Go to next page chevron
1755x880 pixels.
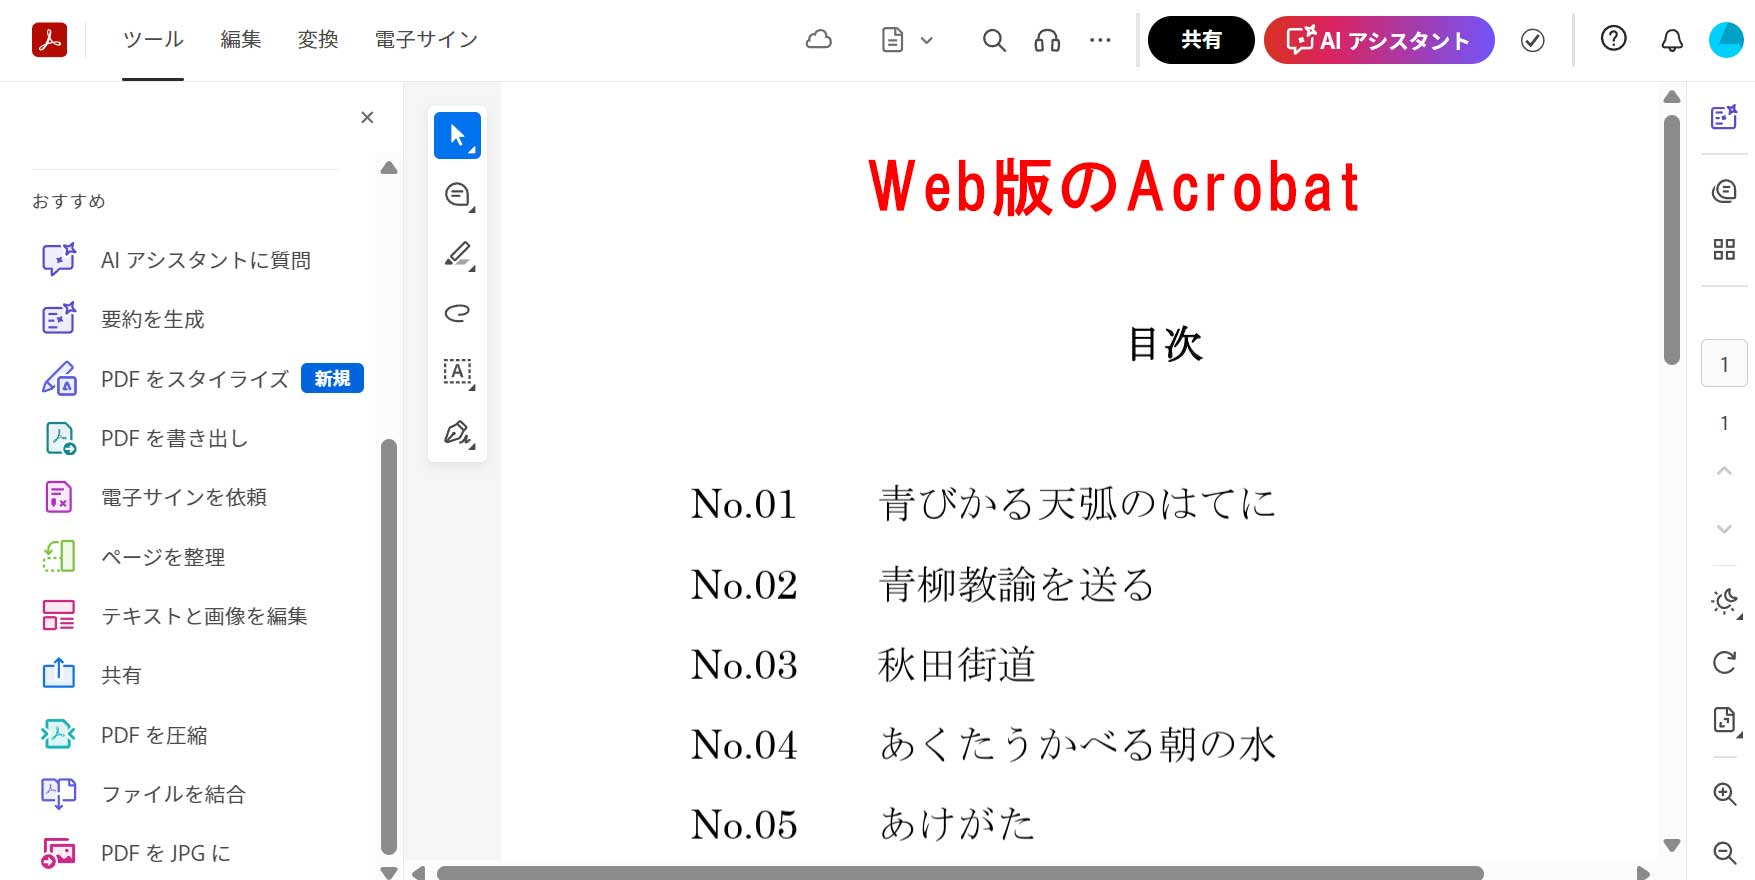point(1724,529)
